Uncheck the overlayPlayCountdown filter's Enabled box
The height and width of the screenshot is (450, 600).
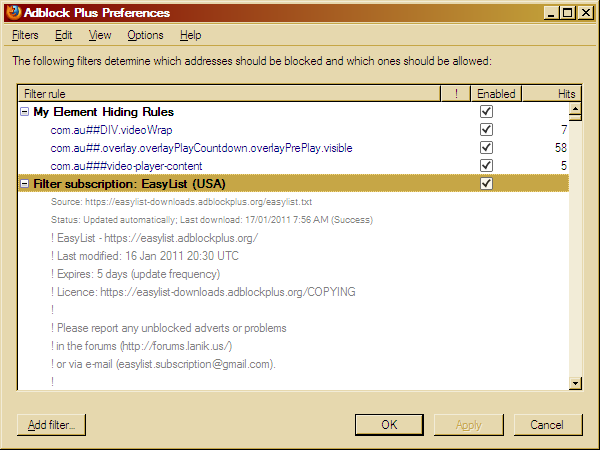coord(486,148)
